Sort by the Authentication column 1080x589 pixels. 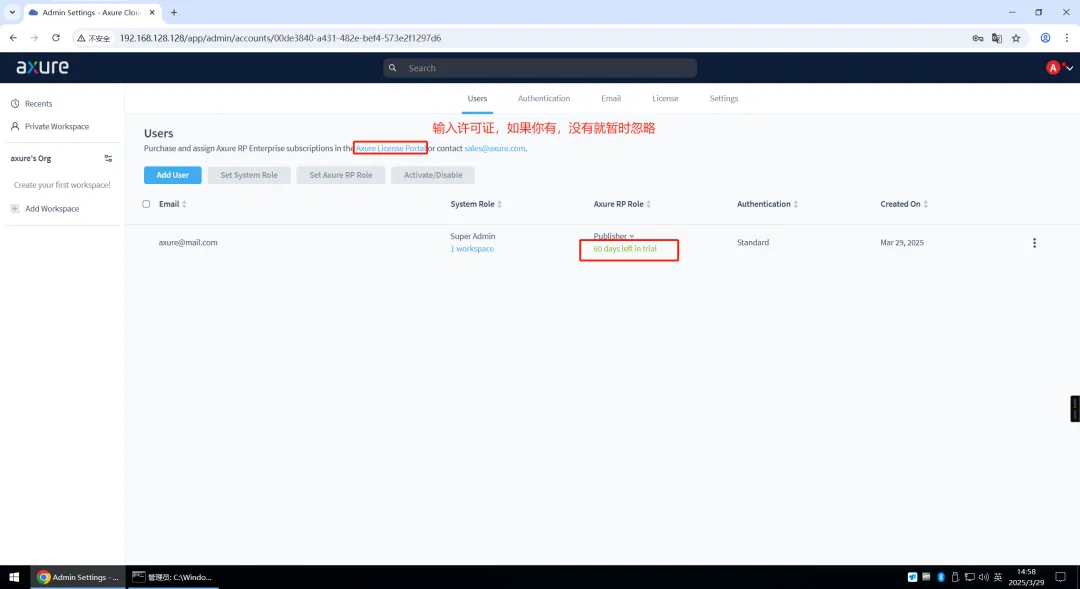767,204
